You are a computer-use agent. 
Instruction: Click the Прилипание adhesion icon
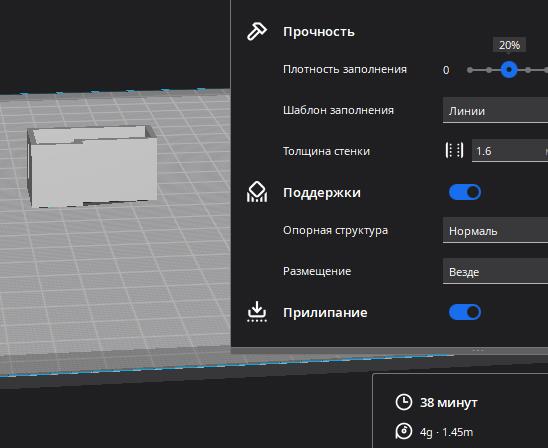click(257, 312)
